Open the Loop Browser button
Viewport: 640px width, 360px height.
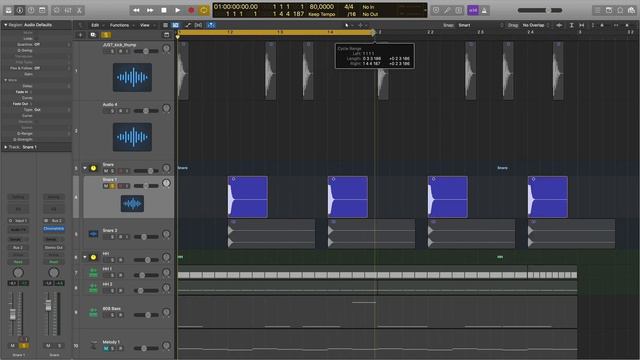coord(620,10)
